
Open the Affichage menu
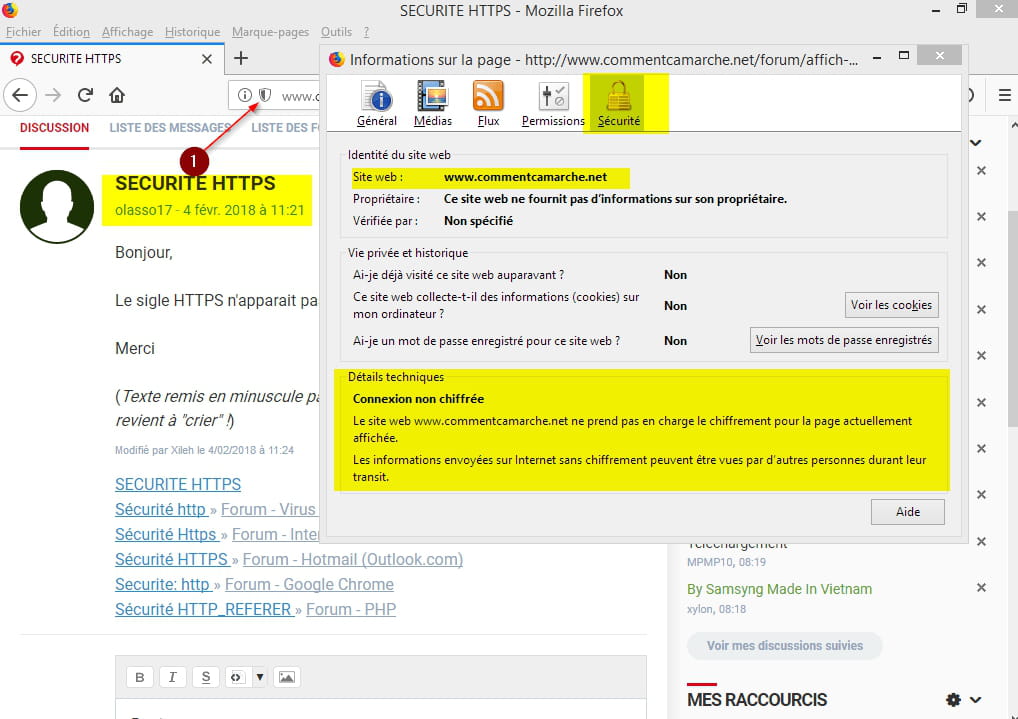point(127,32)
